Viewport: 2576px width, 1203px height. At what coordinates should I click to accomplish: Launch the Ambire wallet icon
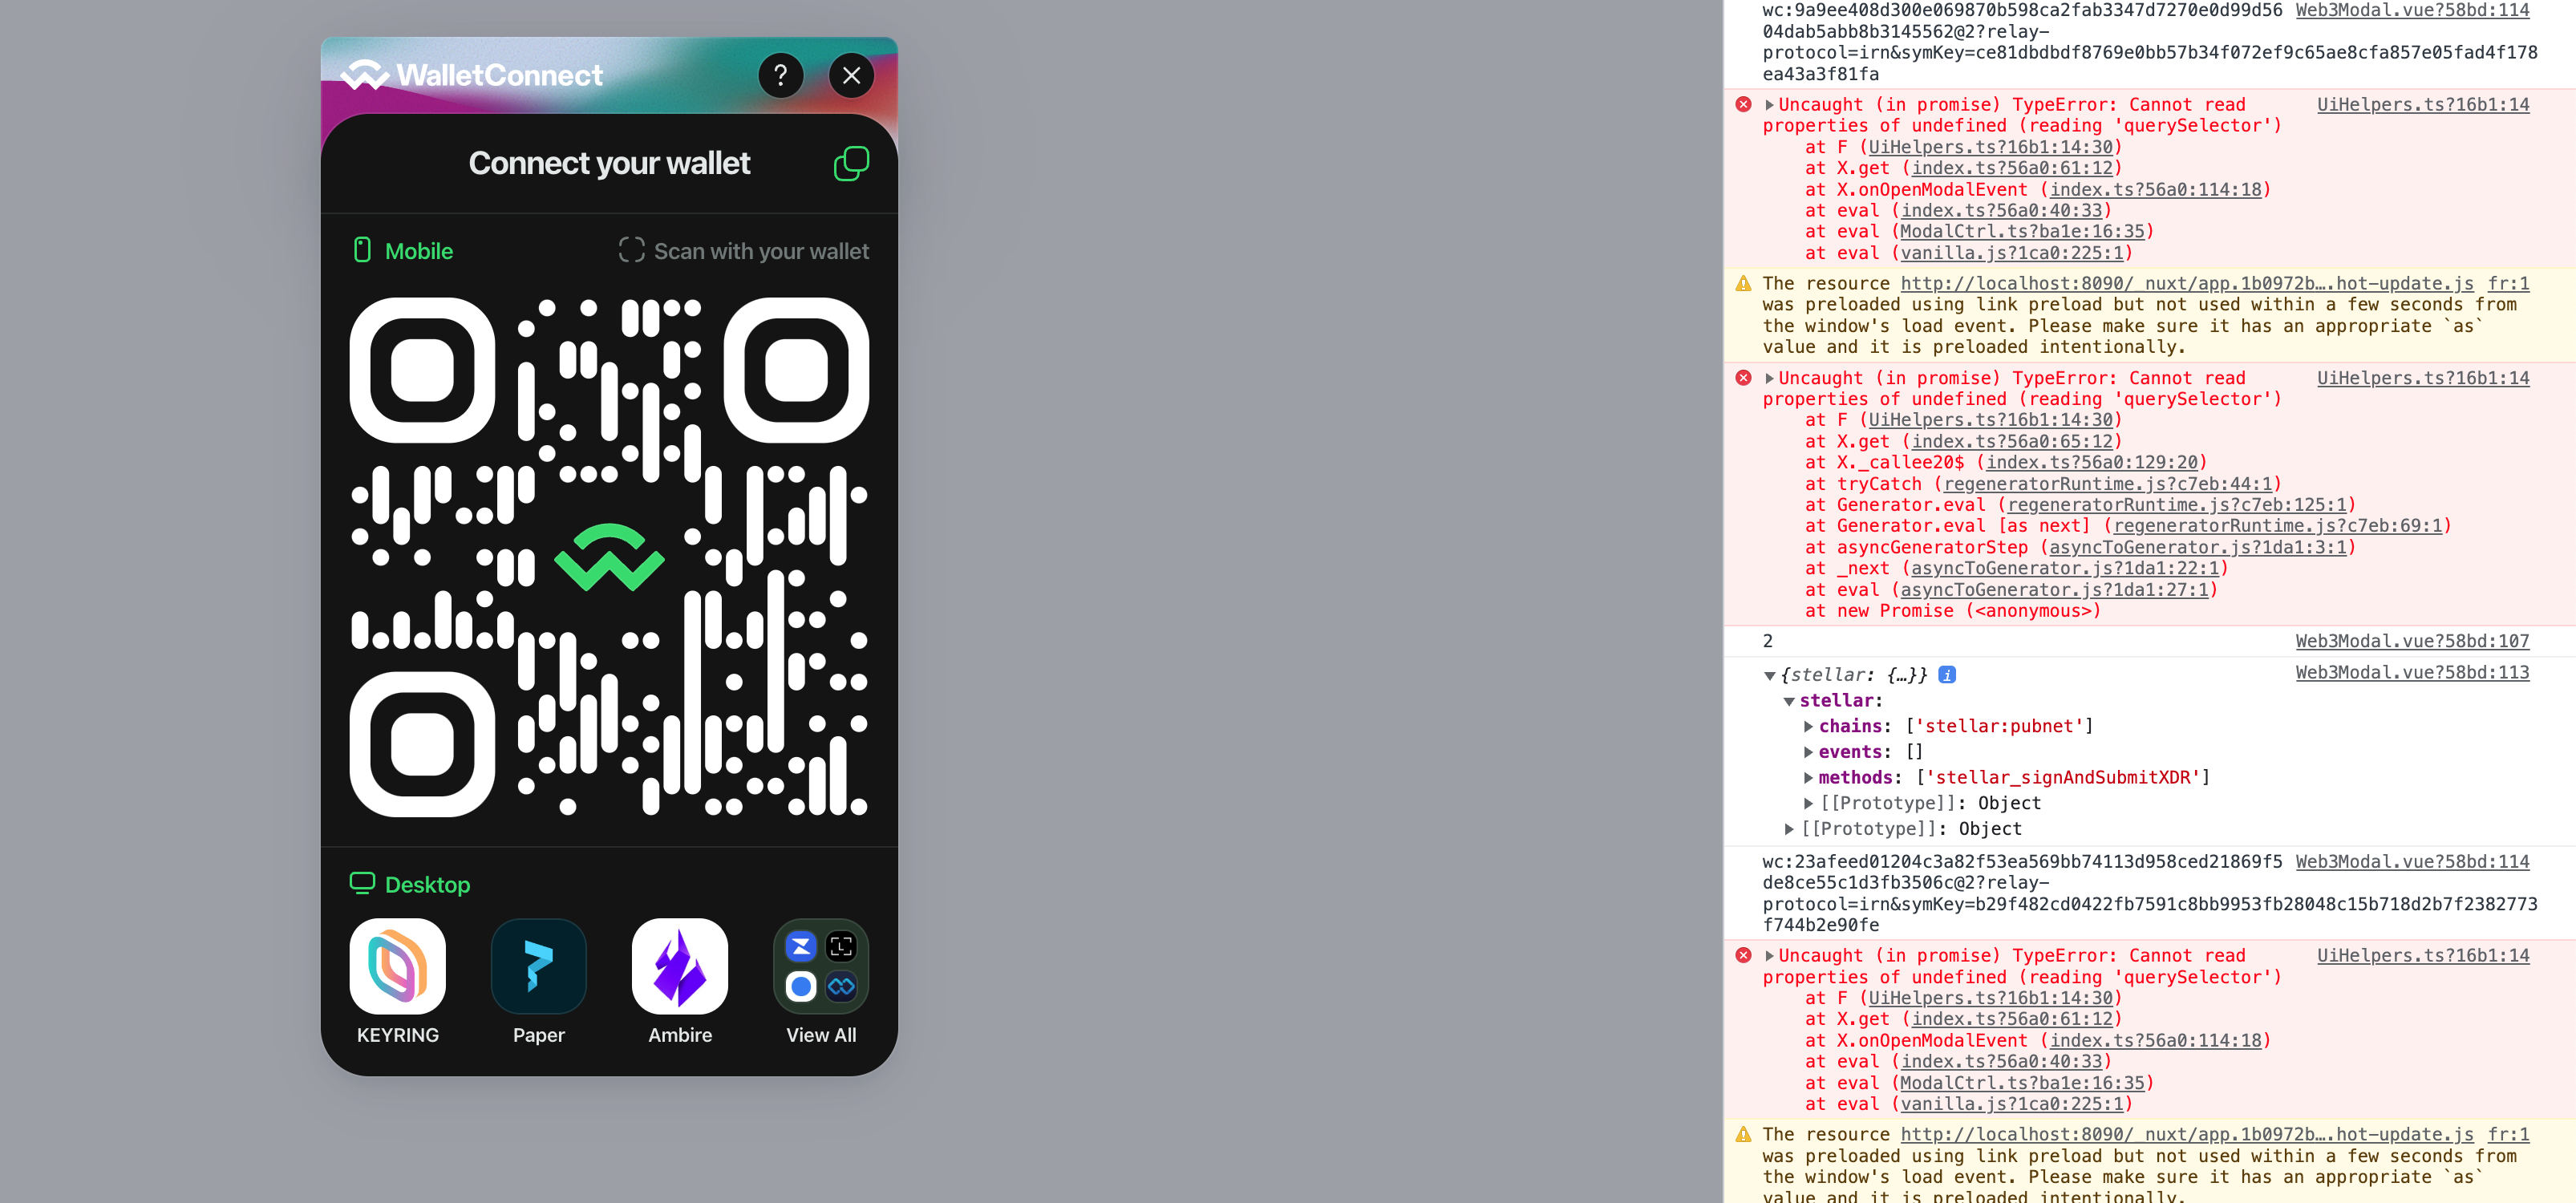tap(679, 966)
